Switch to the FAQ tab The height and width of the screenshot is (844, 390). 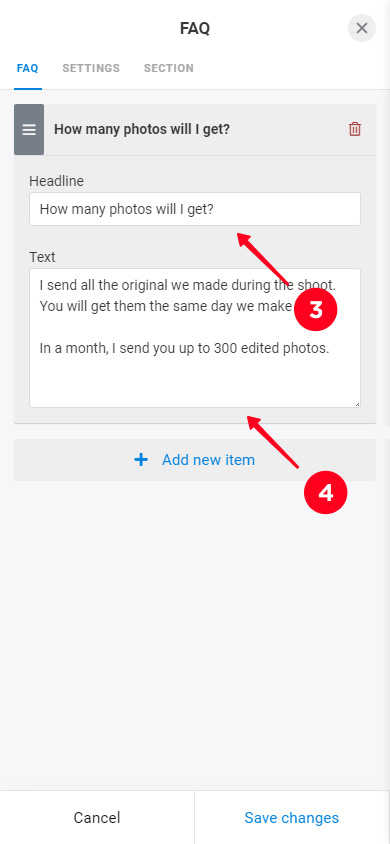27,68
